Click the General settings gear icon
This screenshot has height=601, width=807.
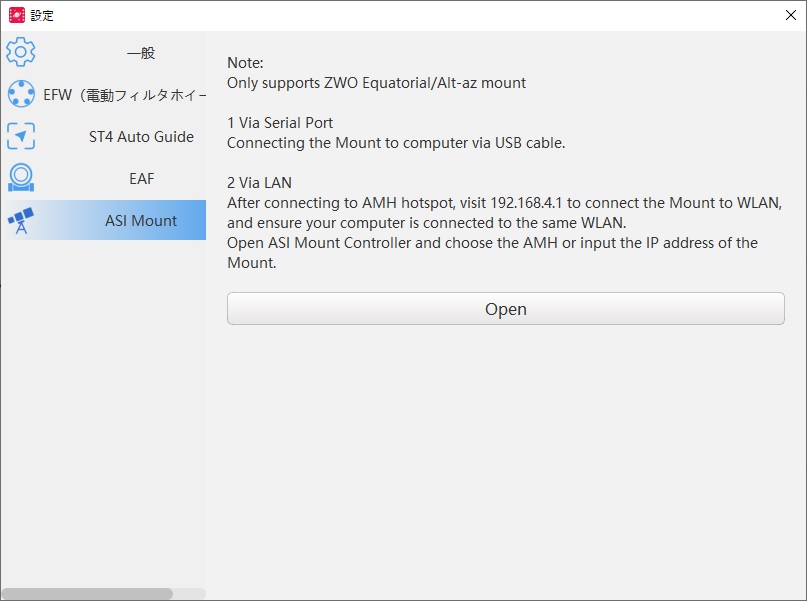[21, 51]
